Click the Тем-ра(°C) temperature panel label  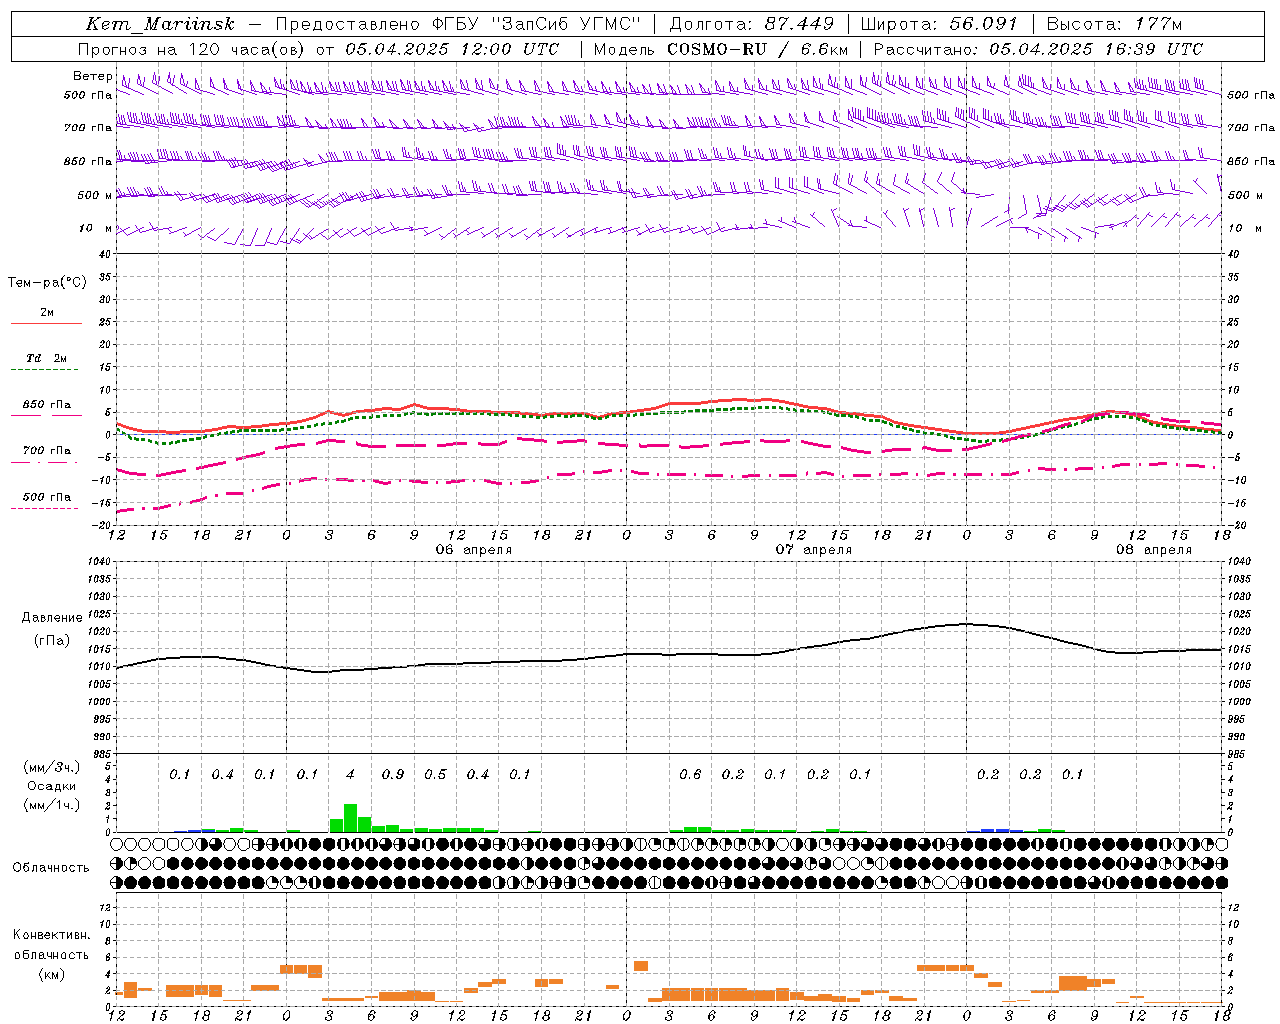[47, 283]
